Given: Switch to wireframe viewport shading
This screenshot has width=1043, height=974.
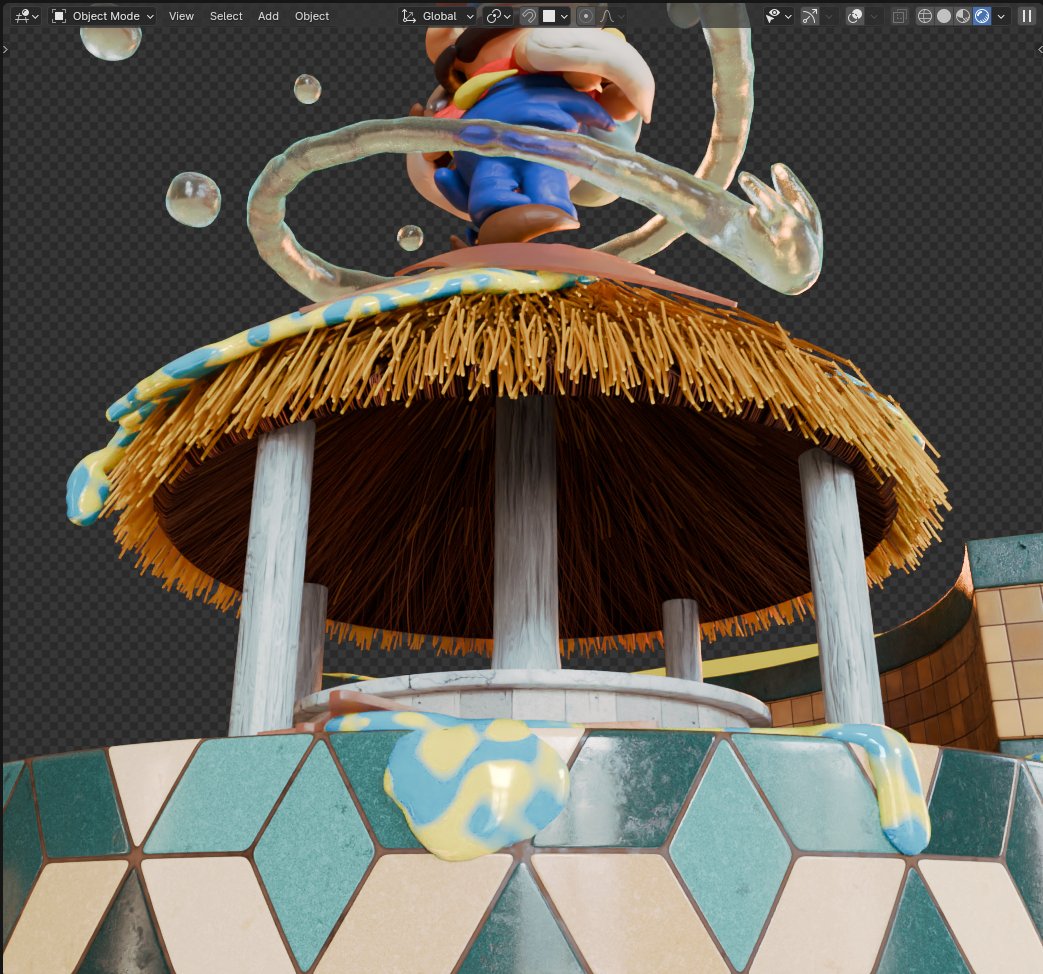Looking at the screenshot, I should 925,16.
